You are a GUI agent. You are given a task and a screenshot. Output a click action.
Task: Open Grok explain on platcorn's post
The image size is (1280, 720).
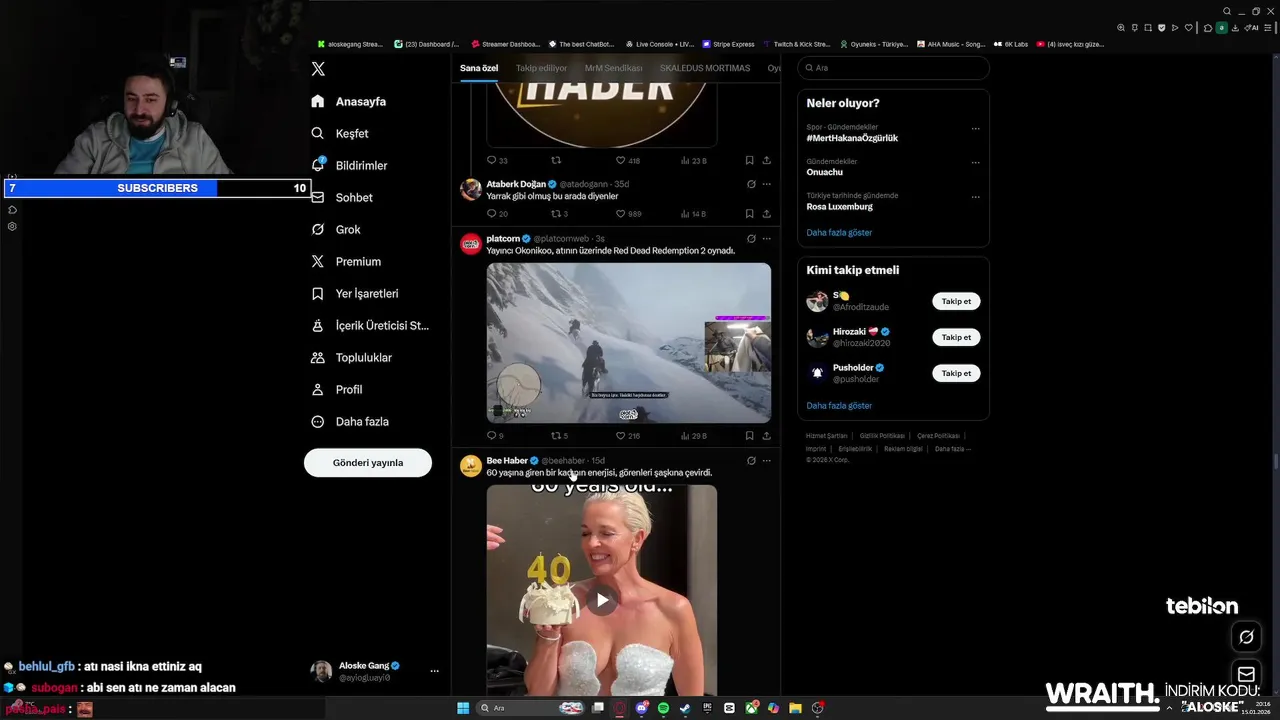[x=751, y=239]
